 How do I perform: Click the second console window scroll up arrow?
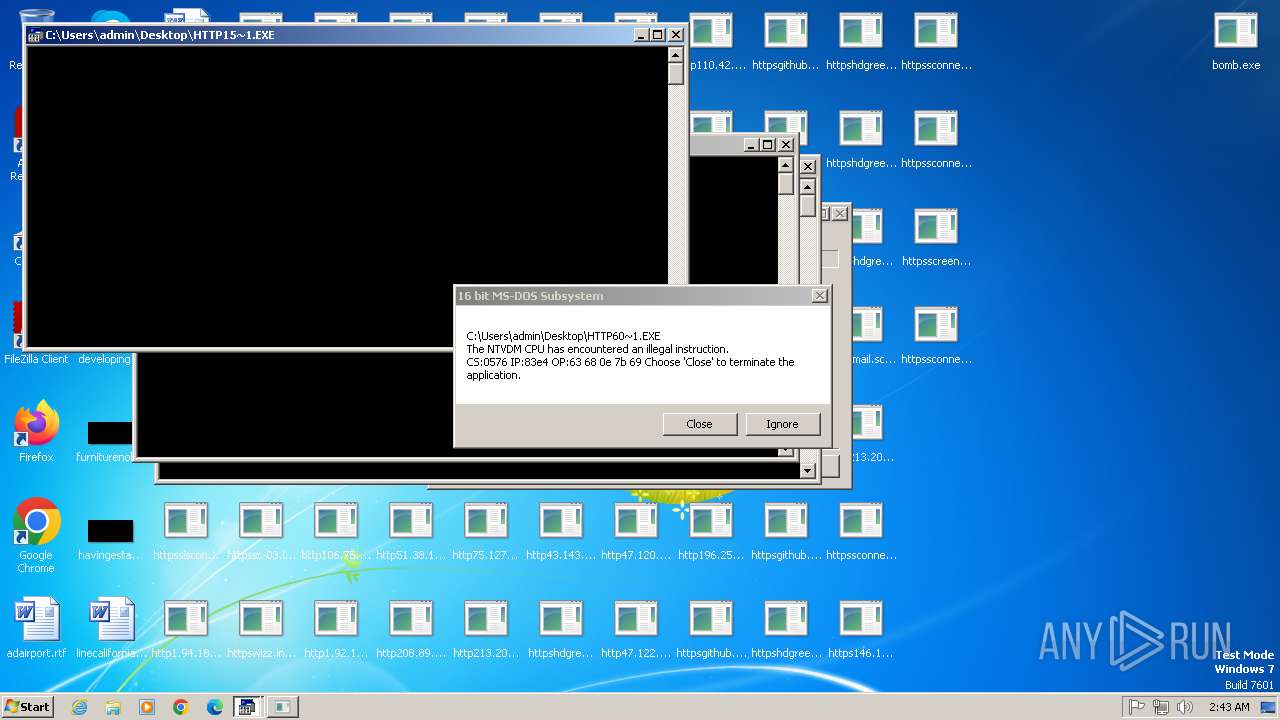786,165
